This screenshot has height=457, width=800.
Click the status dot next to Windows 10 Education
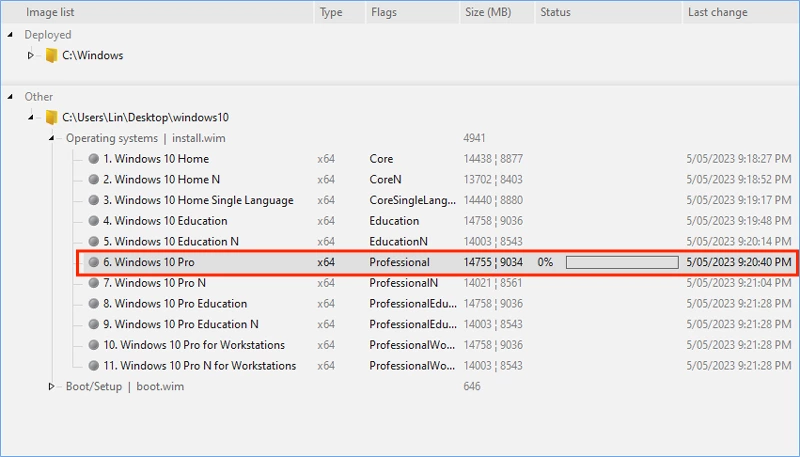(93, 221)
